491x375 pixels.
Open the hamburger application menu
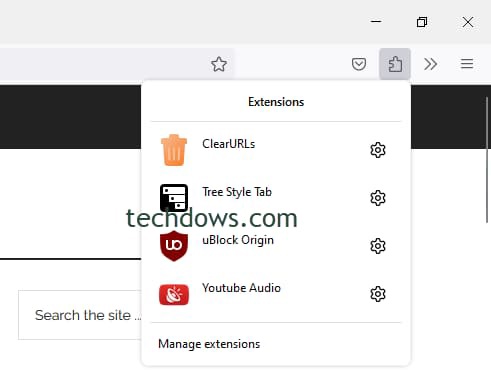(x=467, y=64)
